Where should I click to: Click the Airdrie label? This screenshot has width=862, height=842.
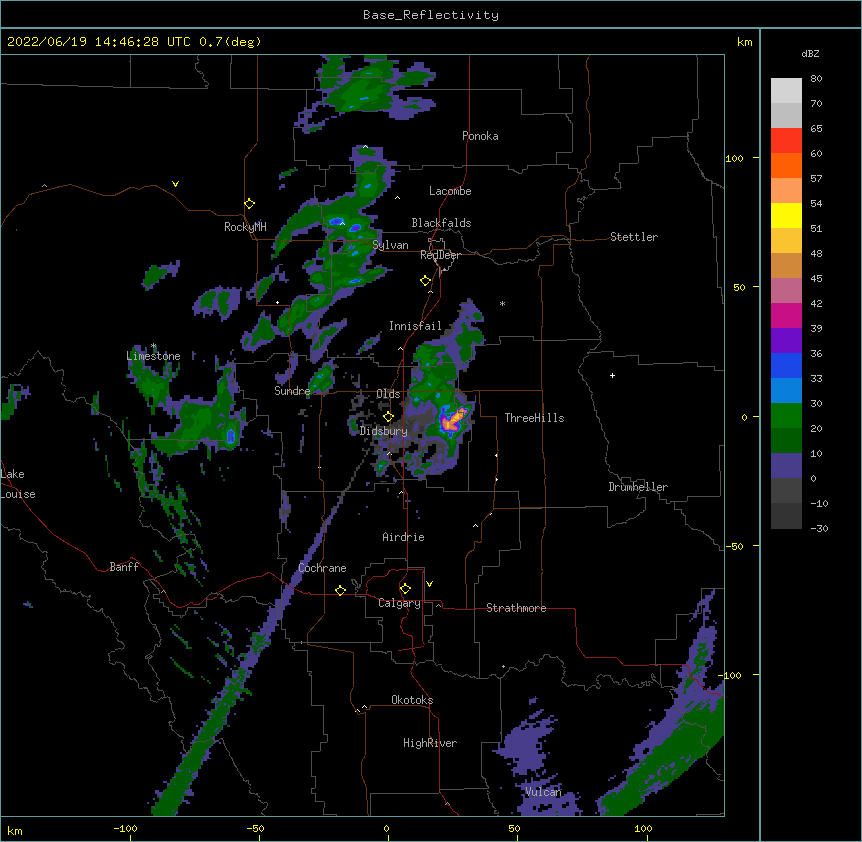click(x=403, y=537)
